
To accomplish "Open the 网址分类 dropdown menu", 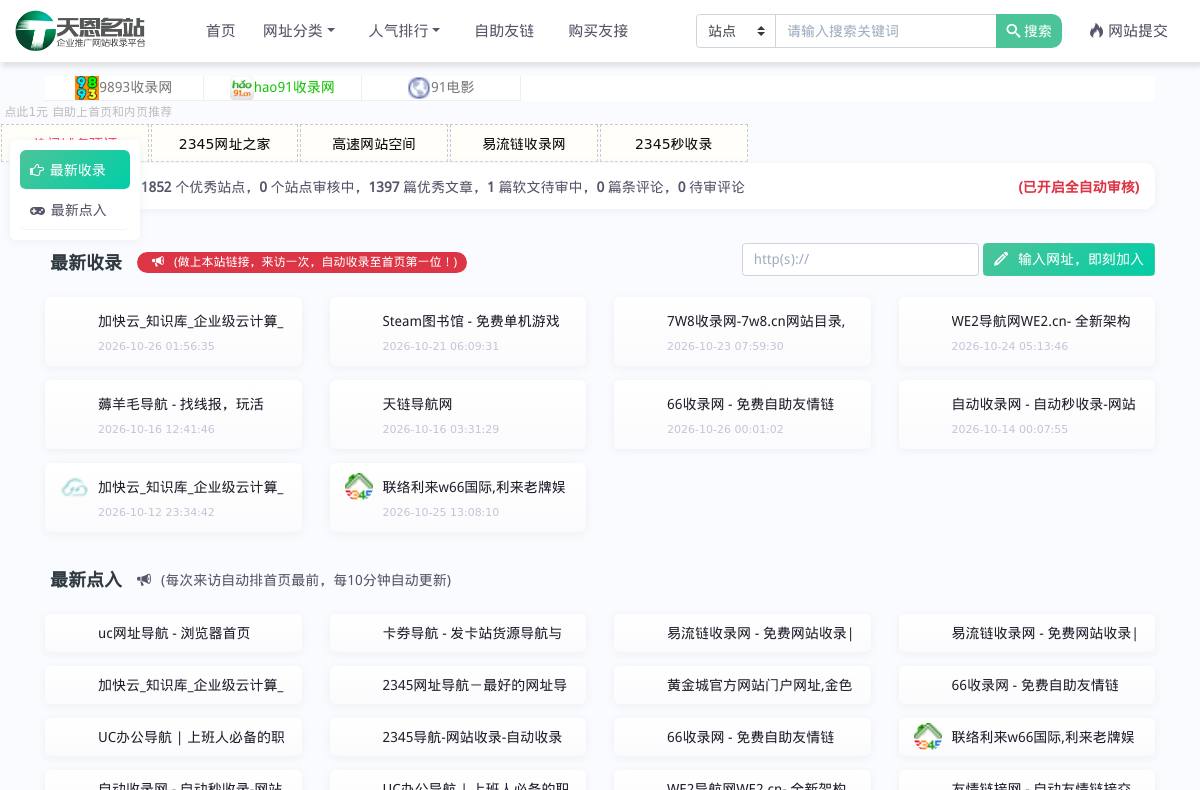I will tap(299, 31).
